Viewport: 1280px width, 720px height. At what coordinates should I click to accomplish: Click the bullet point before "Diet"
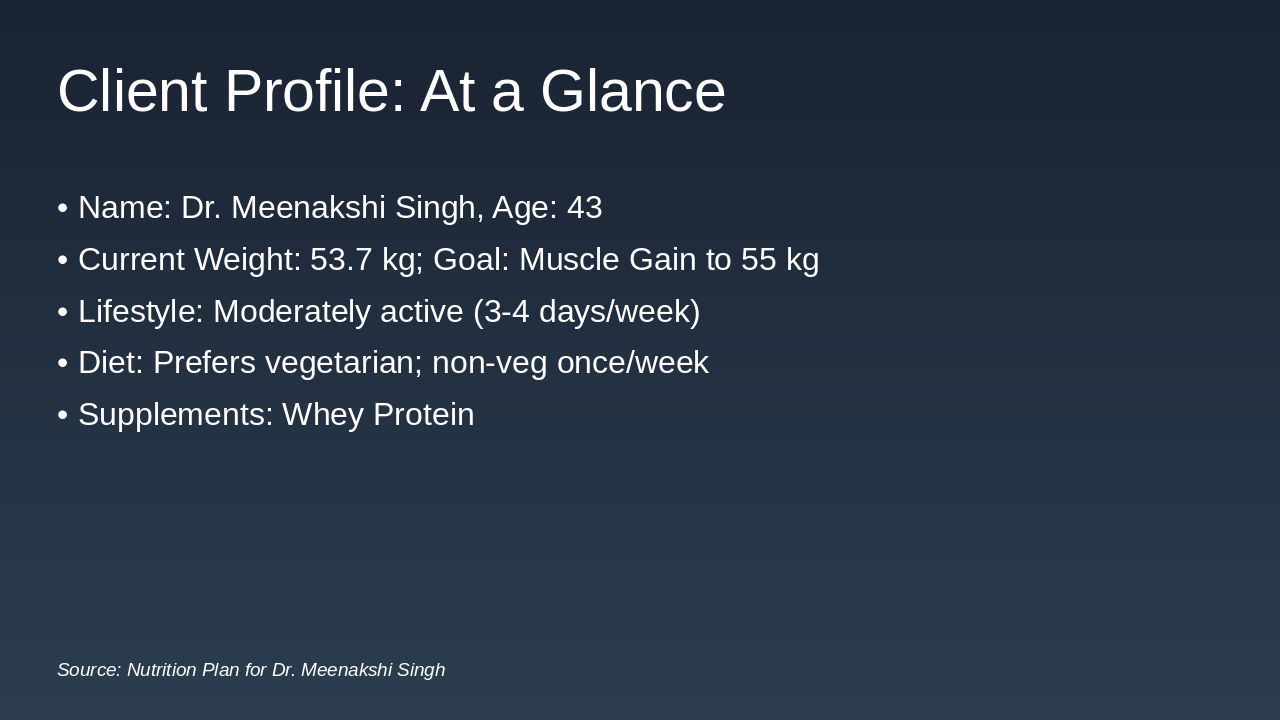point(63,363)
